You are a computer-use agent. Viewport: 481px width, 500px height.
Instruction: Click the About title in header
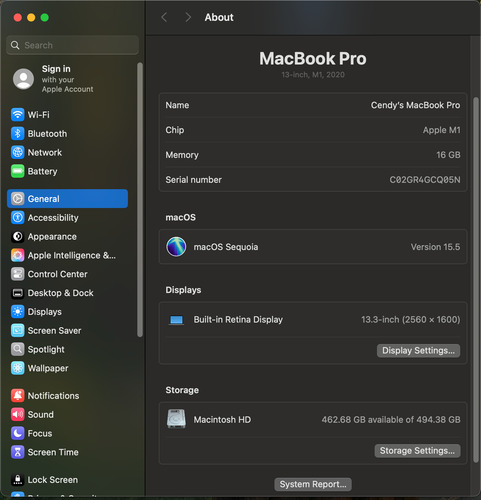tap(219, 17)
